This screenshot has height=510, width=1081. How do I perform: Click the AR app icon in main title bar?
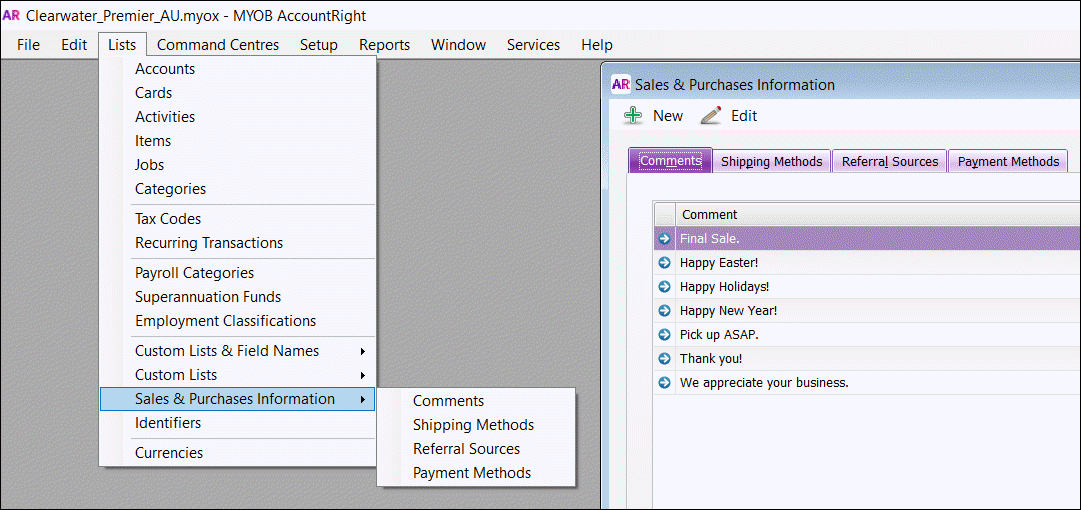pos(11,15)
